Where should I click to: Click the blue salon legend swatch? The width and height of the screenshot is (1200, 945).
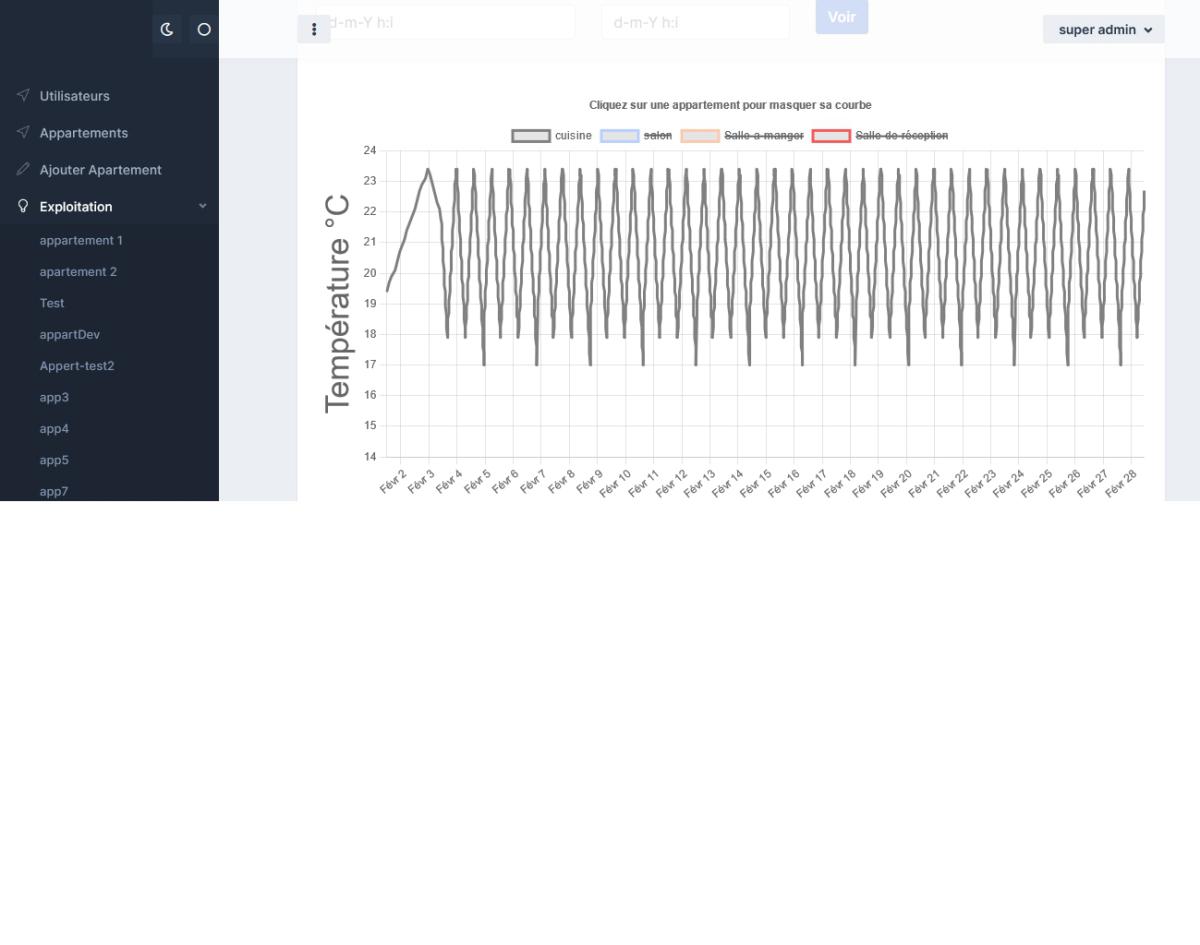click(620, 136)
